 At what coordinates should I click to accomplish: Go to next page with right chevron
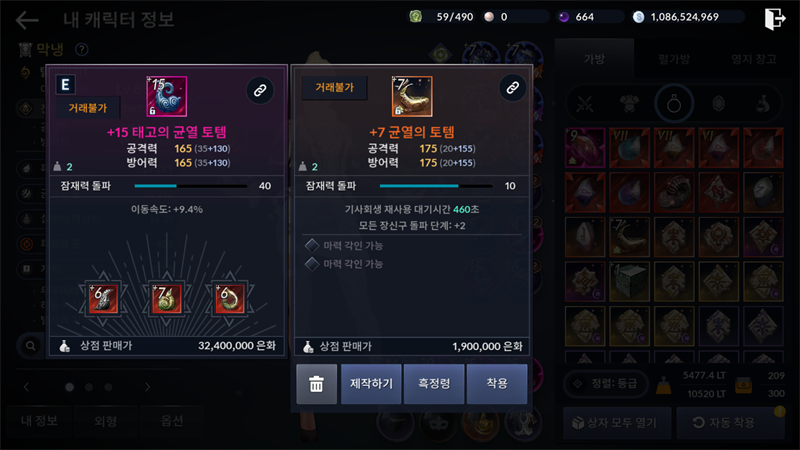click(147, 387)
